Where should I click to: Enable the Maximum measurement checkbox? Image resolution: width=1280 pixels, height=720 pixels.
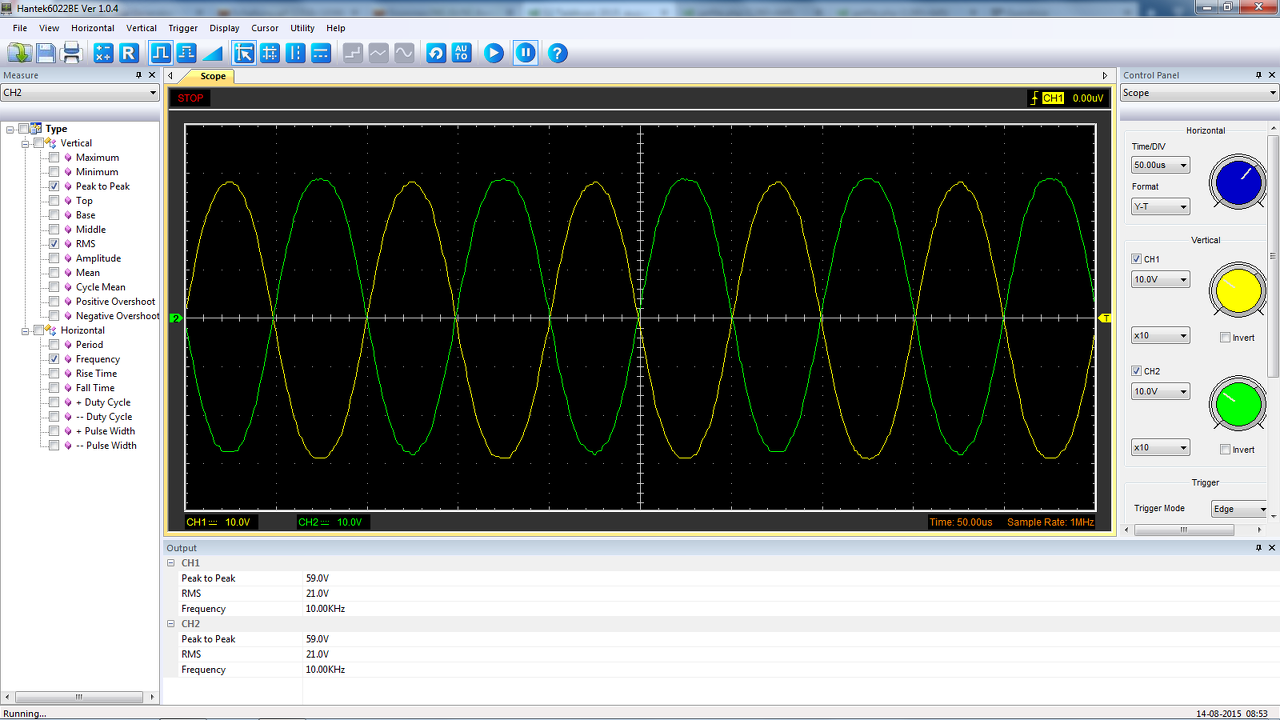pyautogui.click(x=54, y=157)
